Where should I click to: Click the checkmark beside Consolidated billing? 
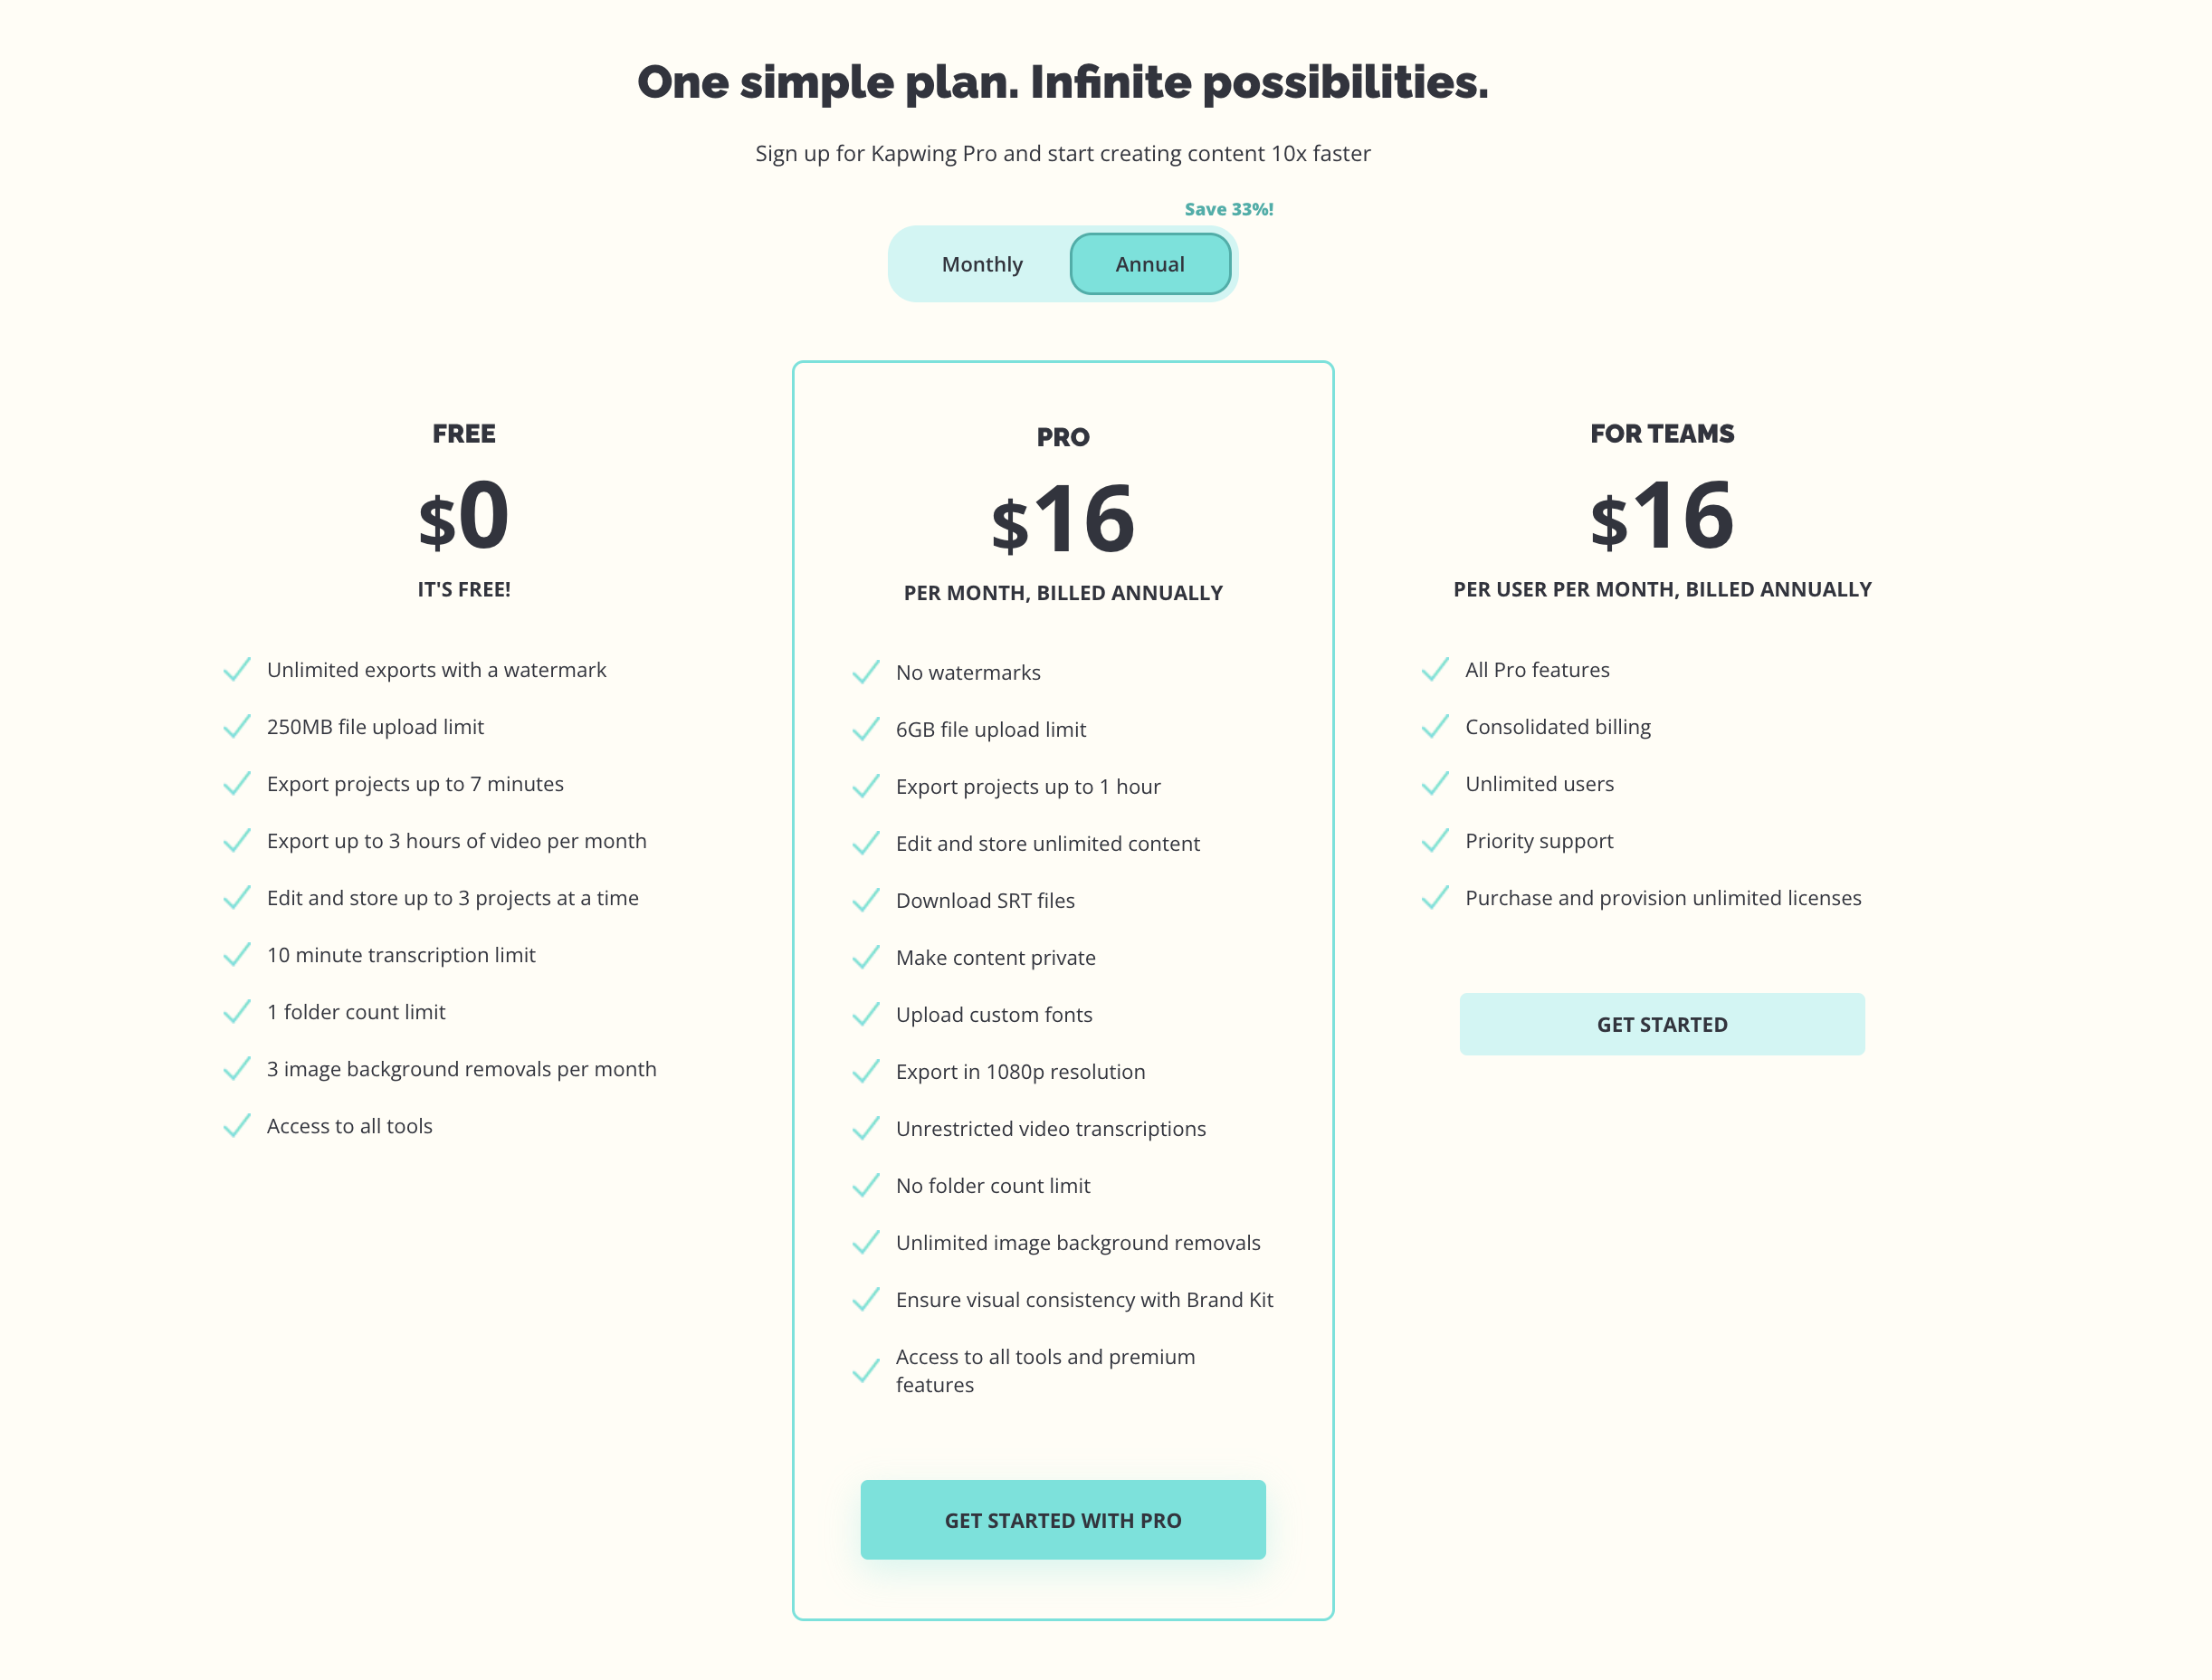pyautogui.click(x=1435, y=726)
